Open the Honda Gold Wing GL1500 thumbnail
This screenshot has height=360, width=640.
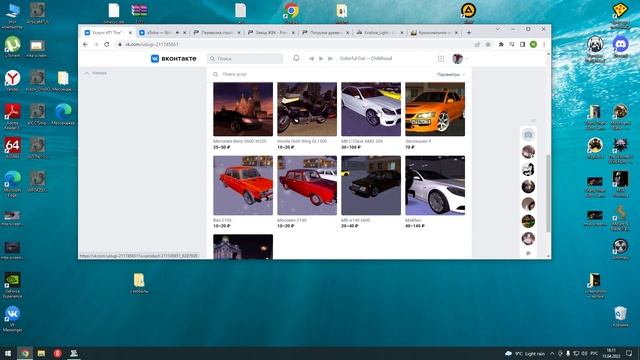(307, 109)
